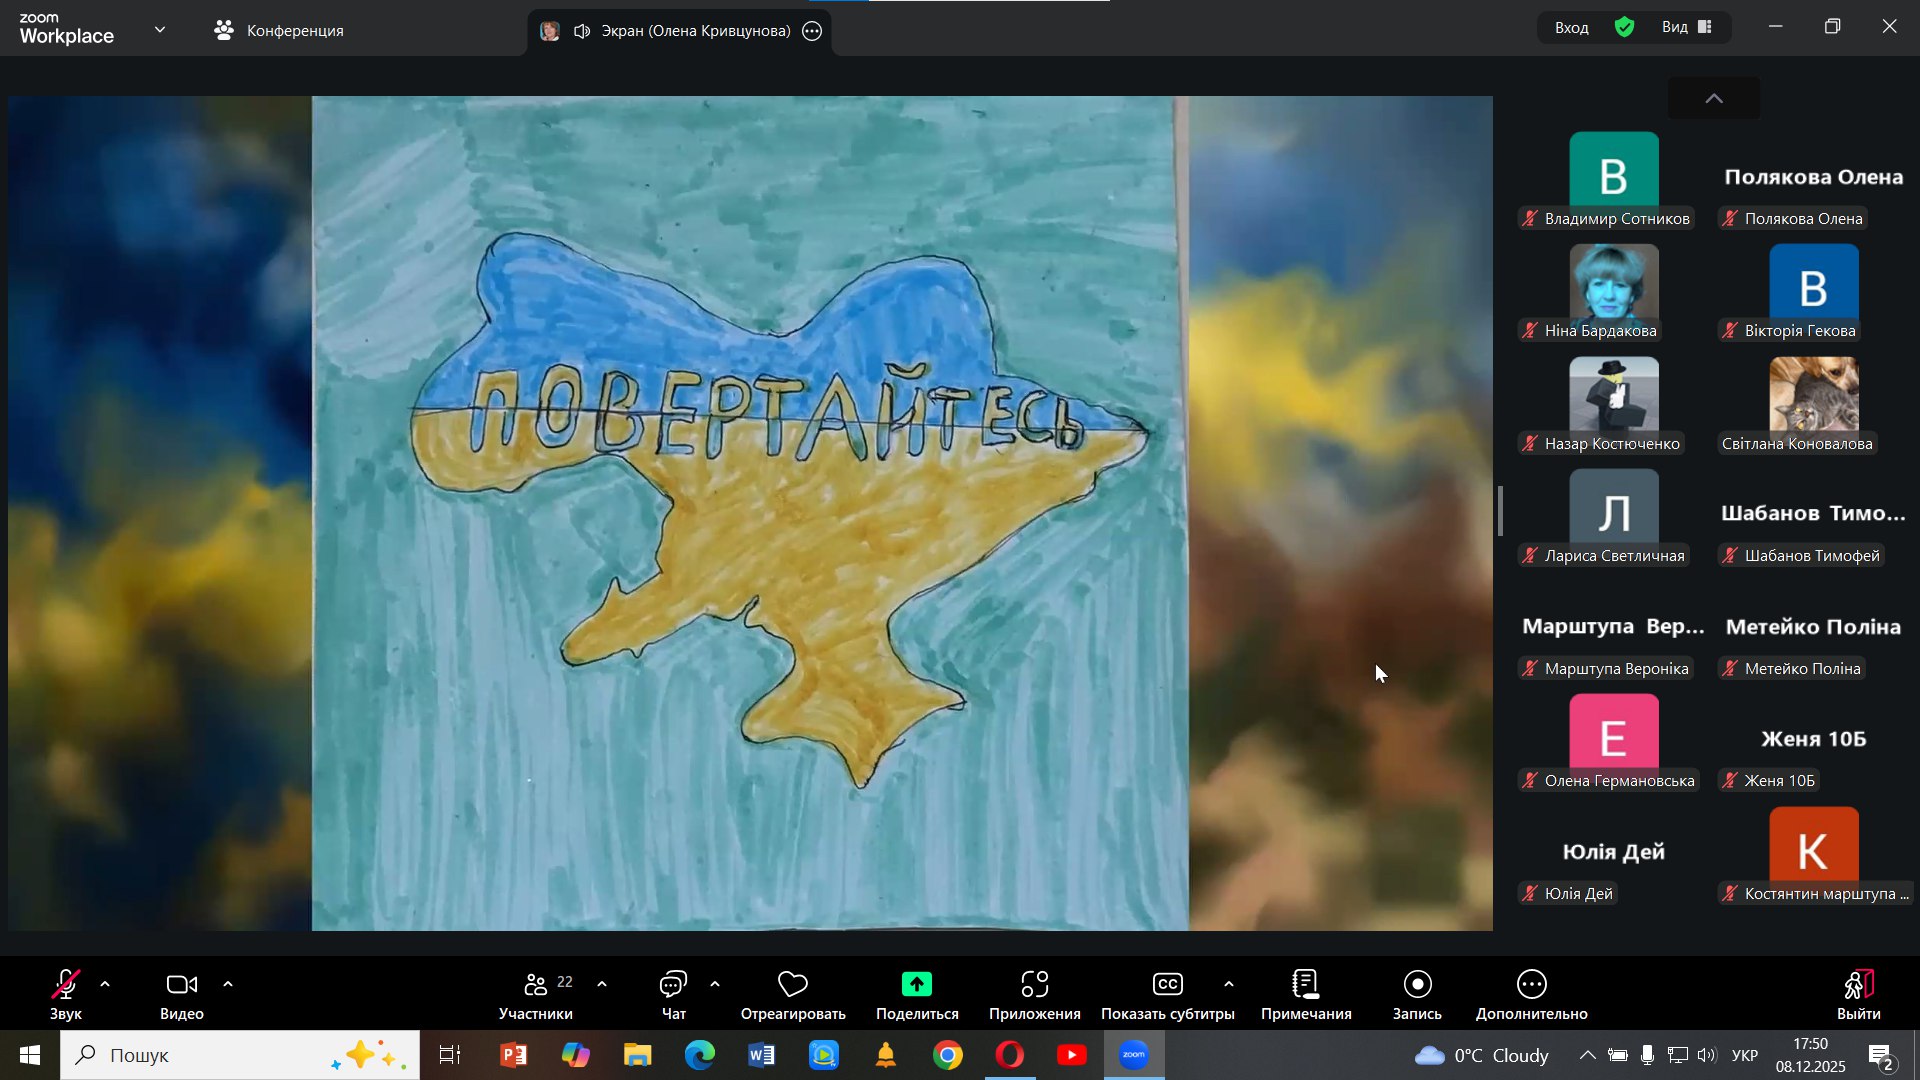Screen dimensions: 1920x1080
Task: Toggle the Show captions CC button
Action: click(1167, 986)
